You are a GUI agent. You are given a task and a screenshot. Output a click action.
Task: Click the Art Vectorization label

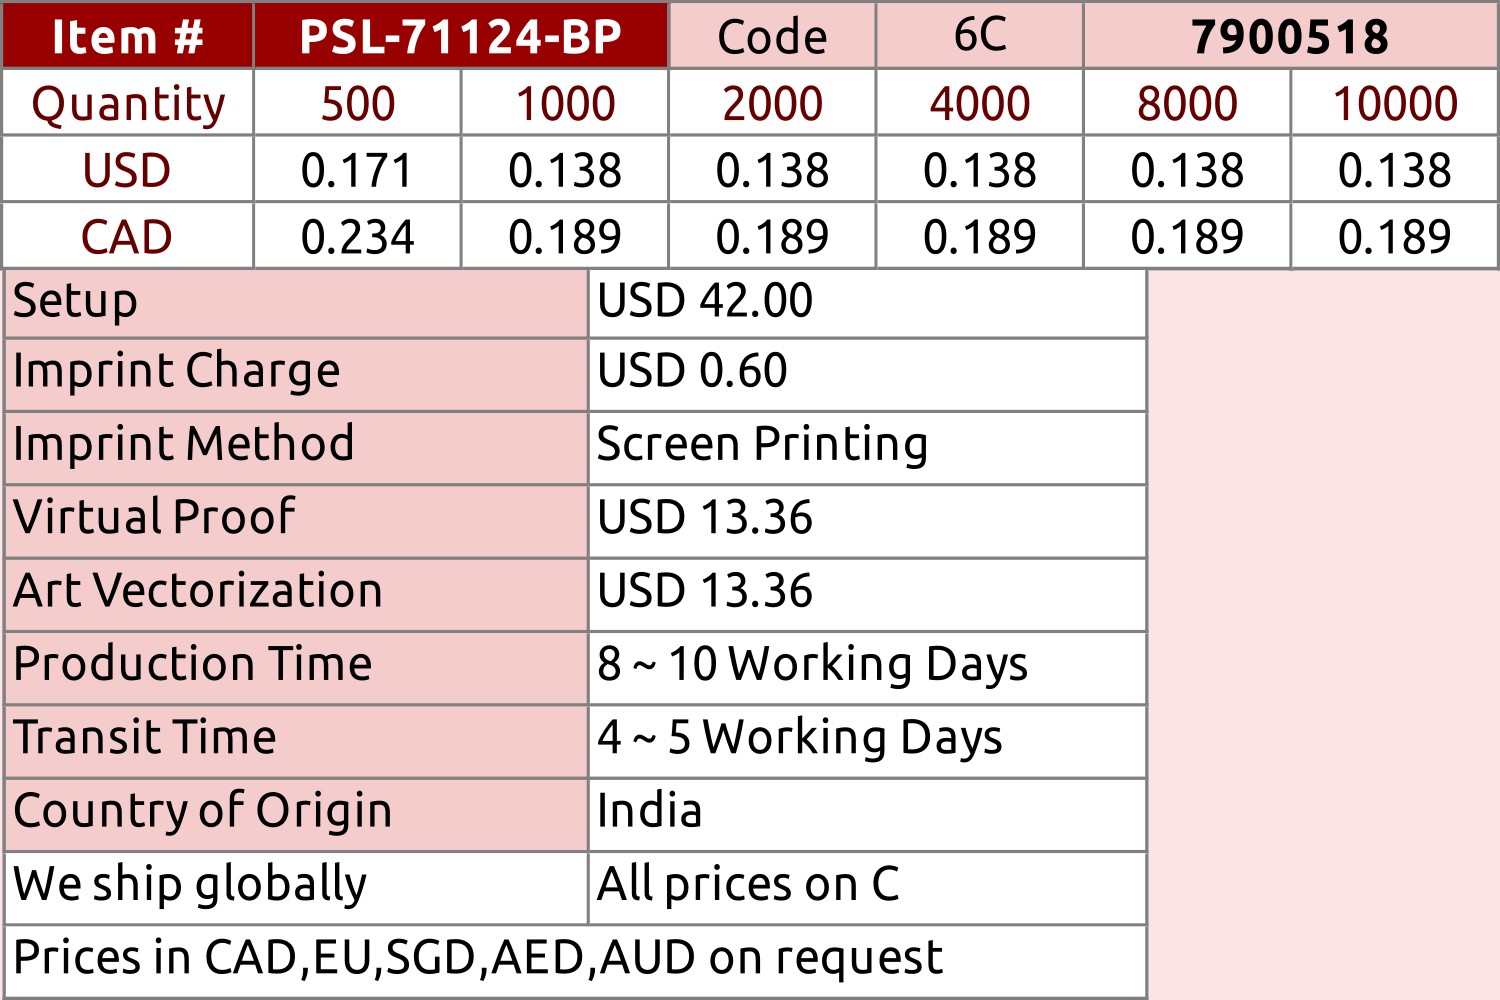coord(198,590)
